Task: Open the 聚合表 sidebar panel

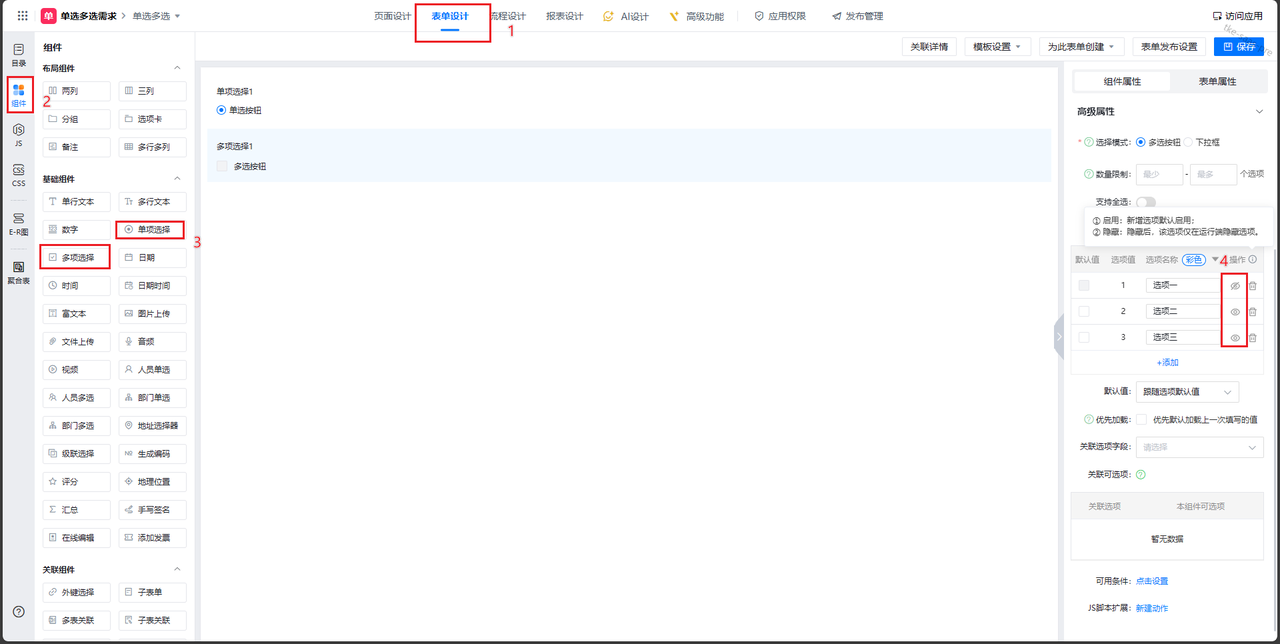Action: 18,272
